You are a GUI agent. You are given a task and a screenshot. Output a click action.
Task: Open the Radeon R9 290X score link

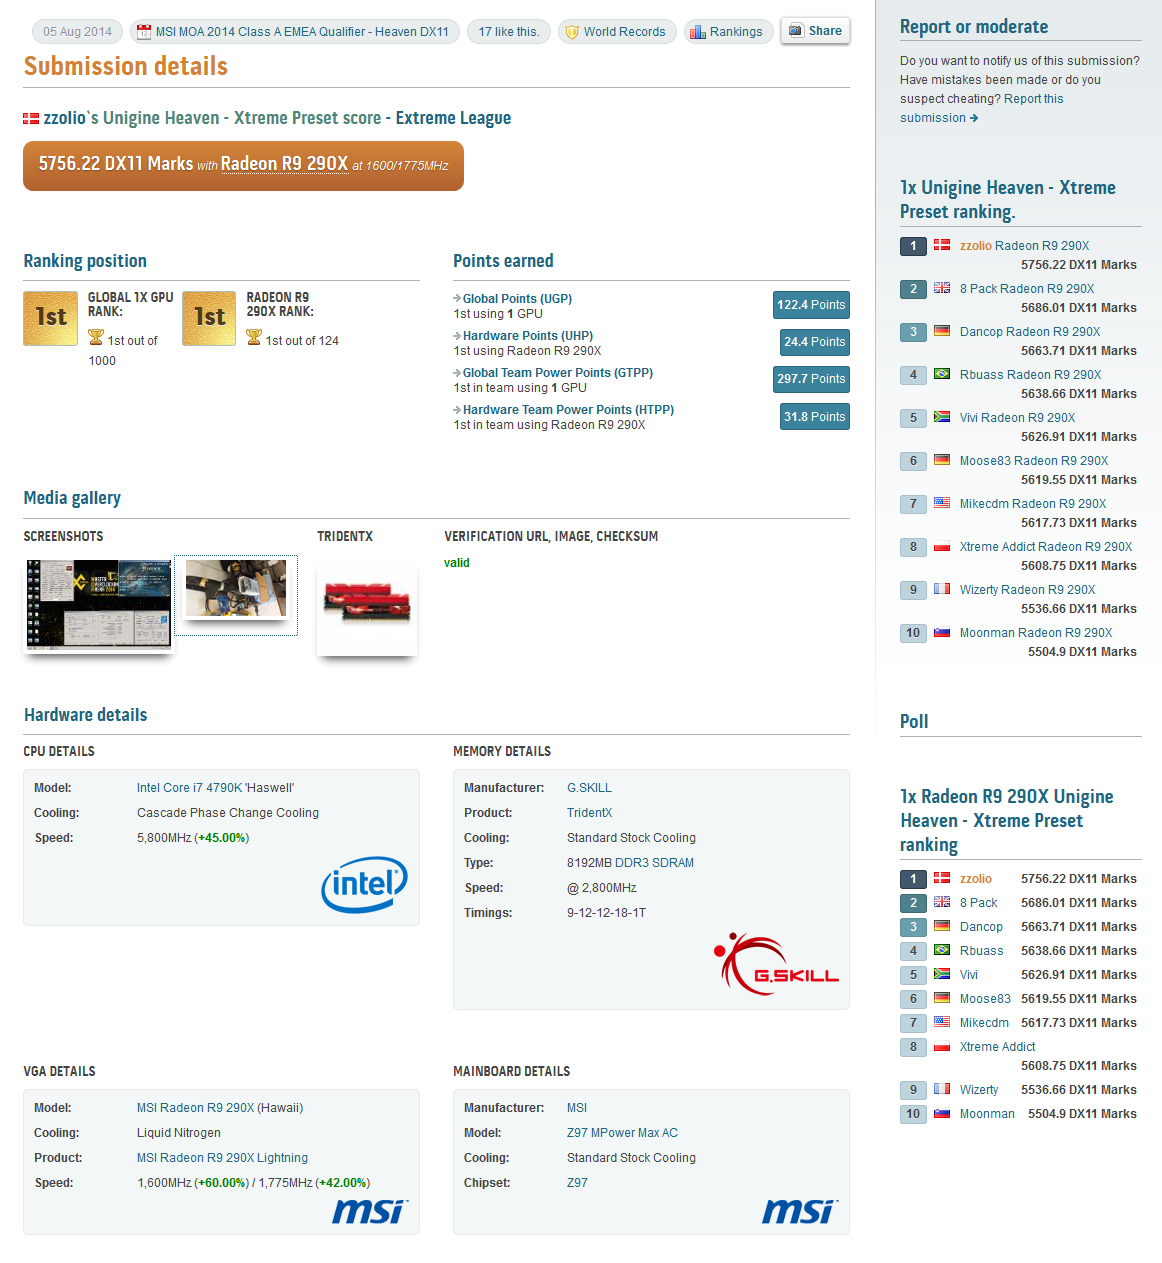285,164
